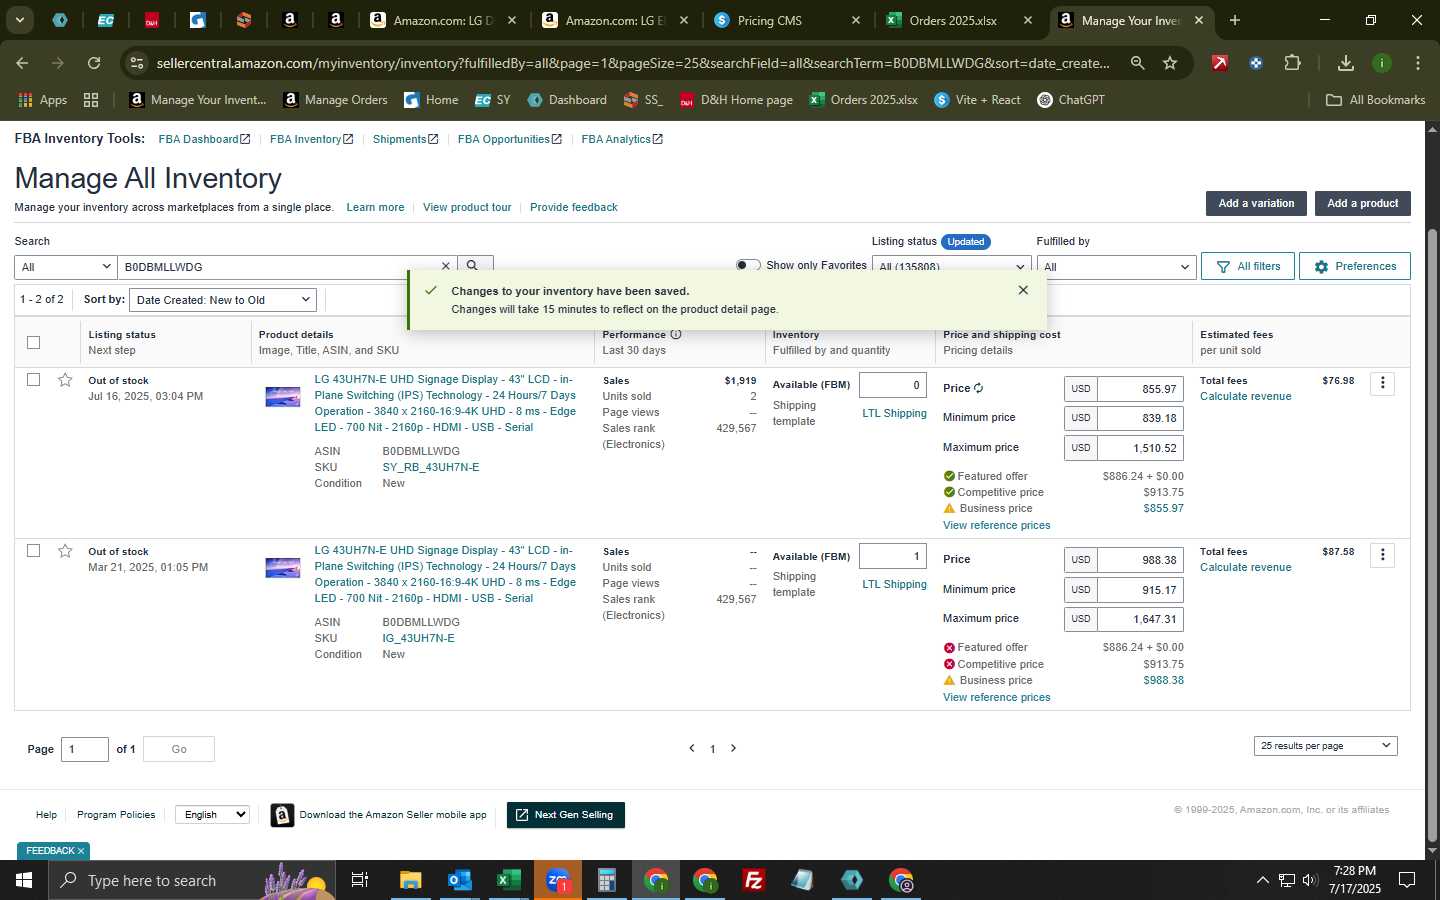
Task: Open Windows notification center icon
Action: pyautogui.click(x=1407, y=880)
